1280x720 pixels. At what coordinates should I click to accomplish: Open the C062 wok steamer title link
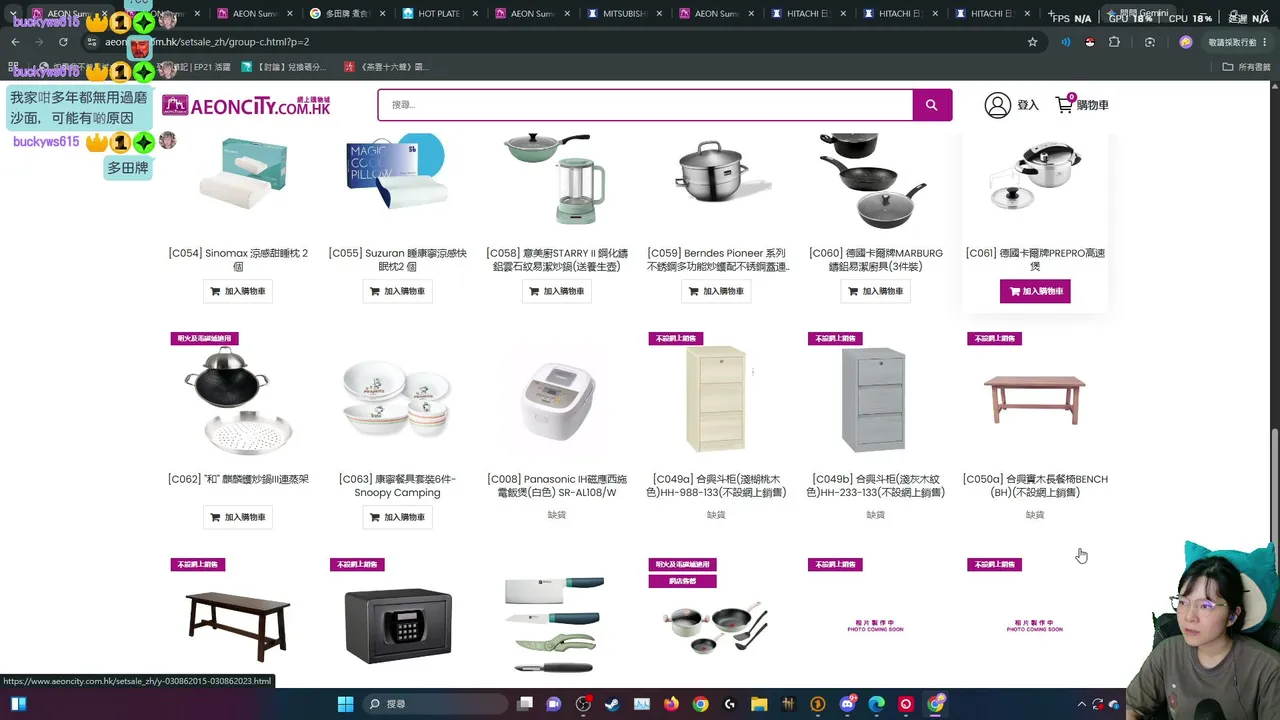click(x=238, y=479)
